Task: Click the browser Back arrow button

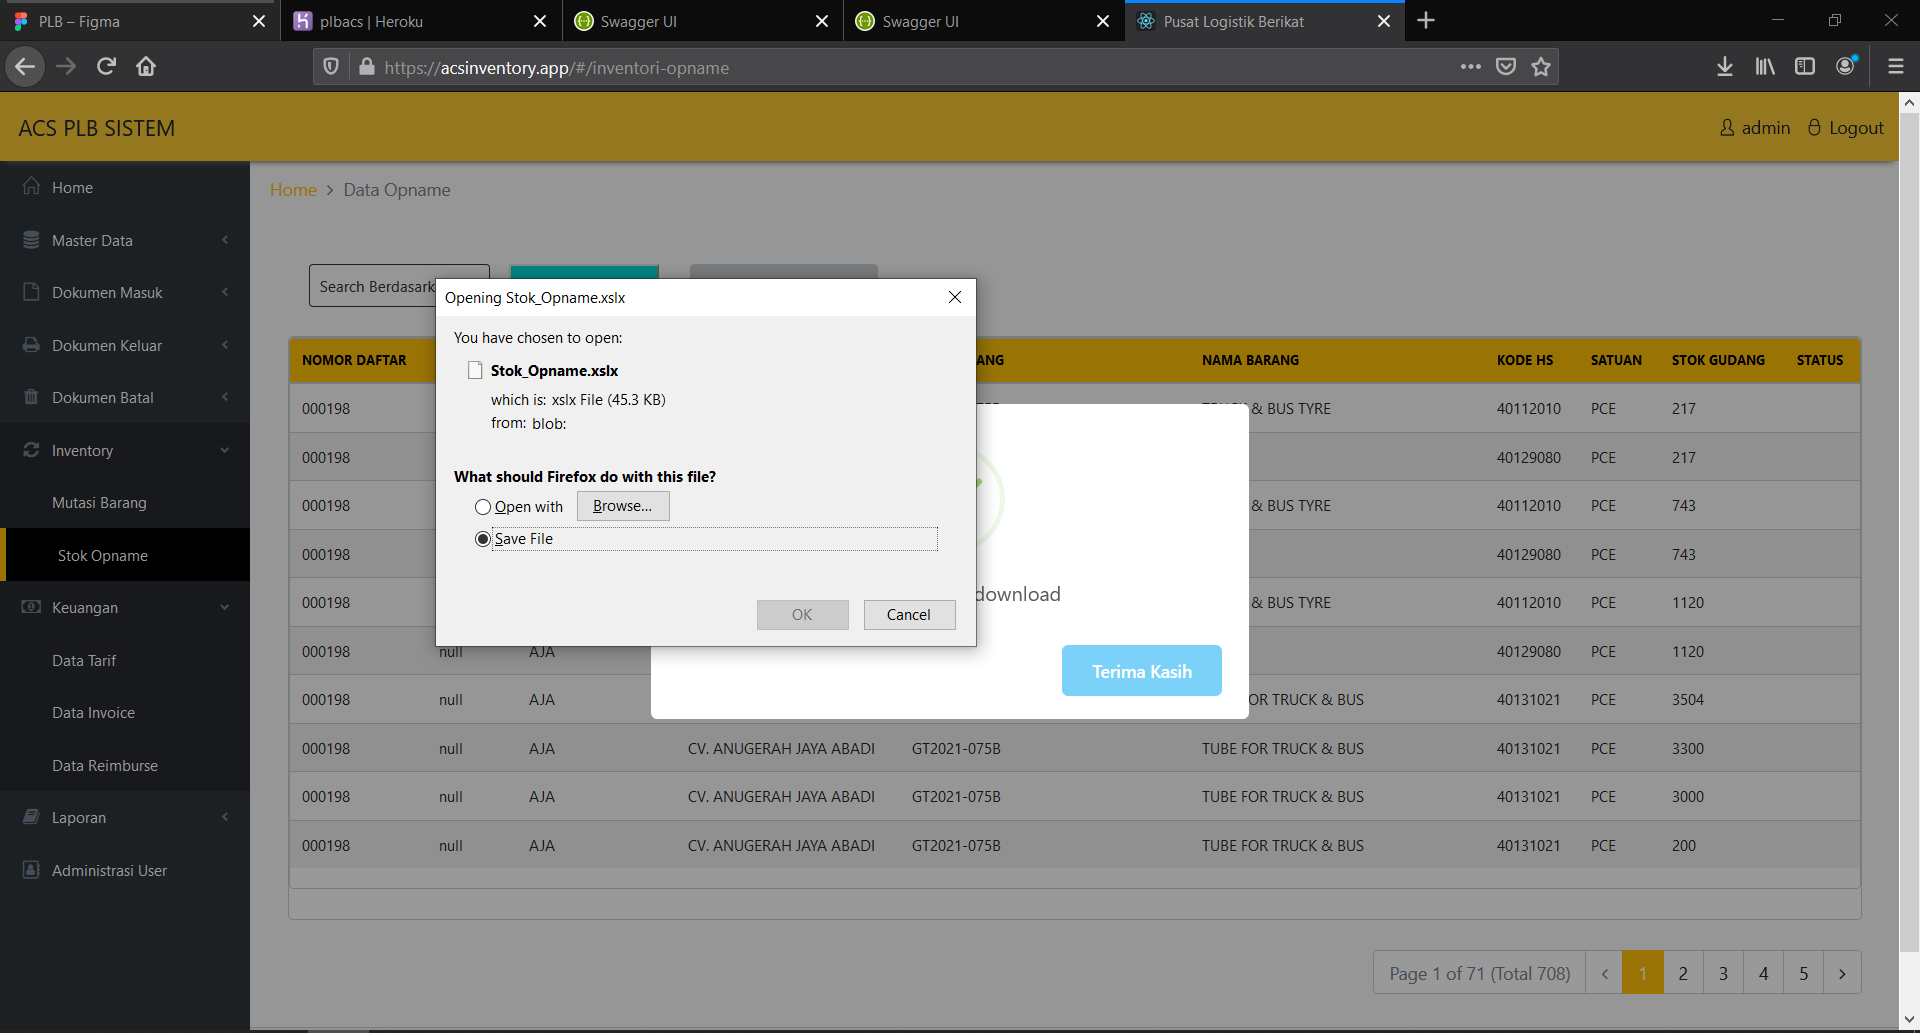Action: pos(25,67)
